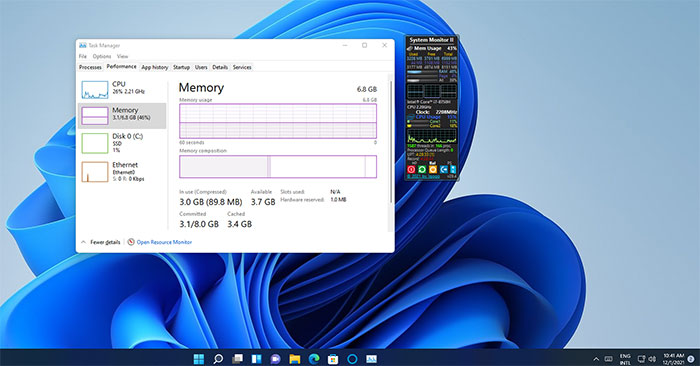Switch to the App history tab
Screen dimensions: 700x366
coord(154,67)
